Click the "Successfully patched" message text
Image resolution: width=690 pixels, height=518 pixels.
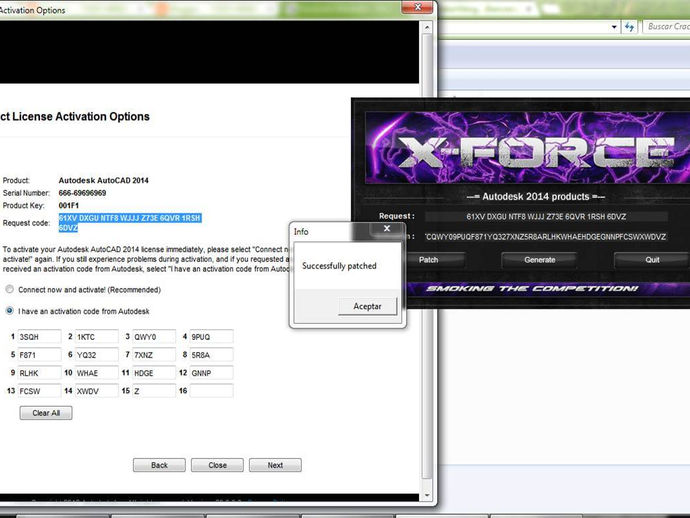339,266
